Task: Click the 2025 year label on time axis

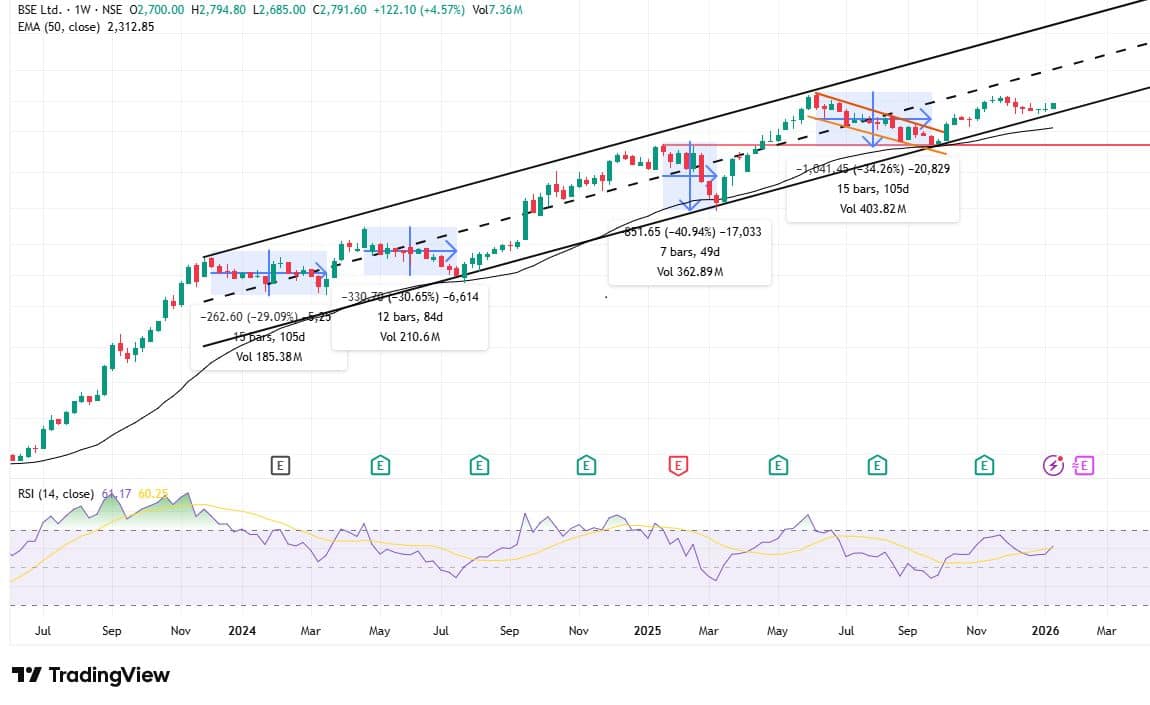Action: click(x=648, y=631)
